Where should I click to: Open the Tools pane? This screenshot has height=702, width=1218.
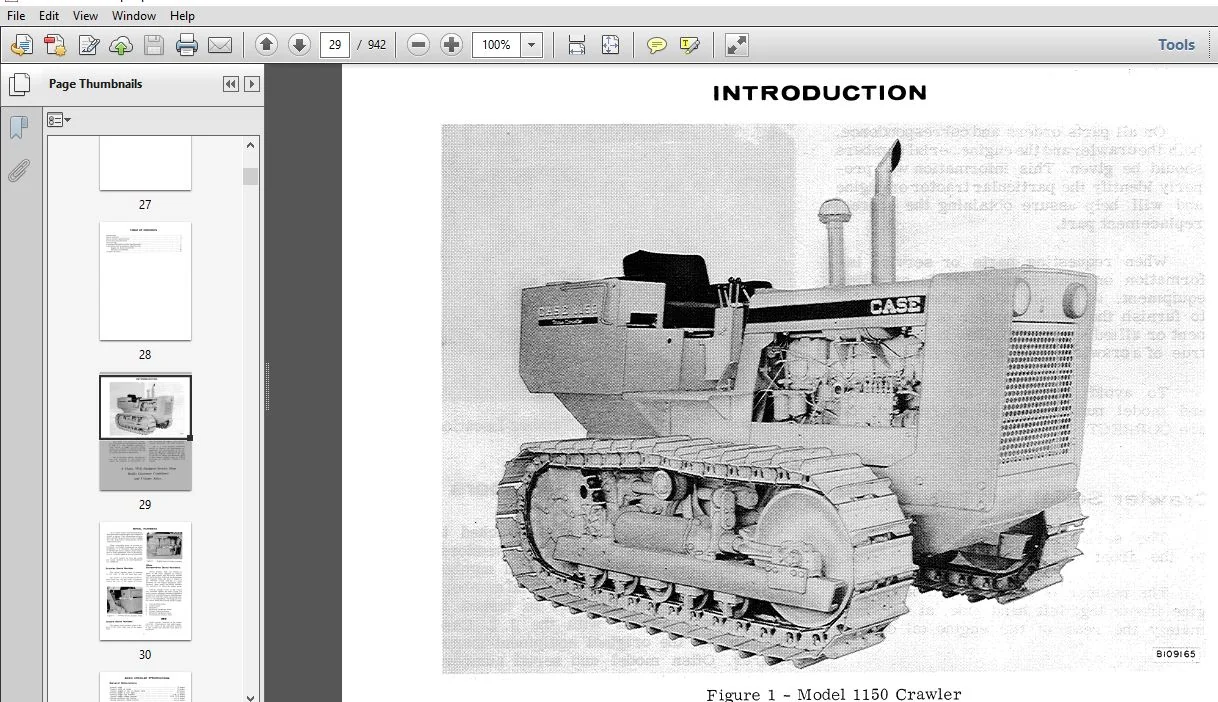pyautogui.click(x=1176, y=45)
